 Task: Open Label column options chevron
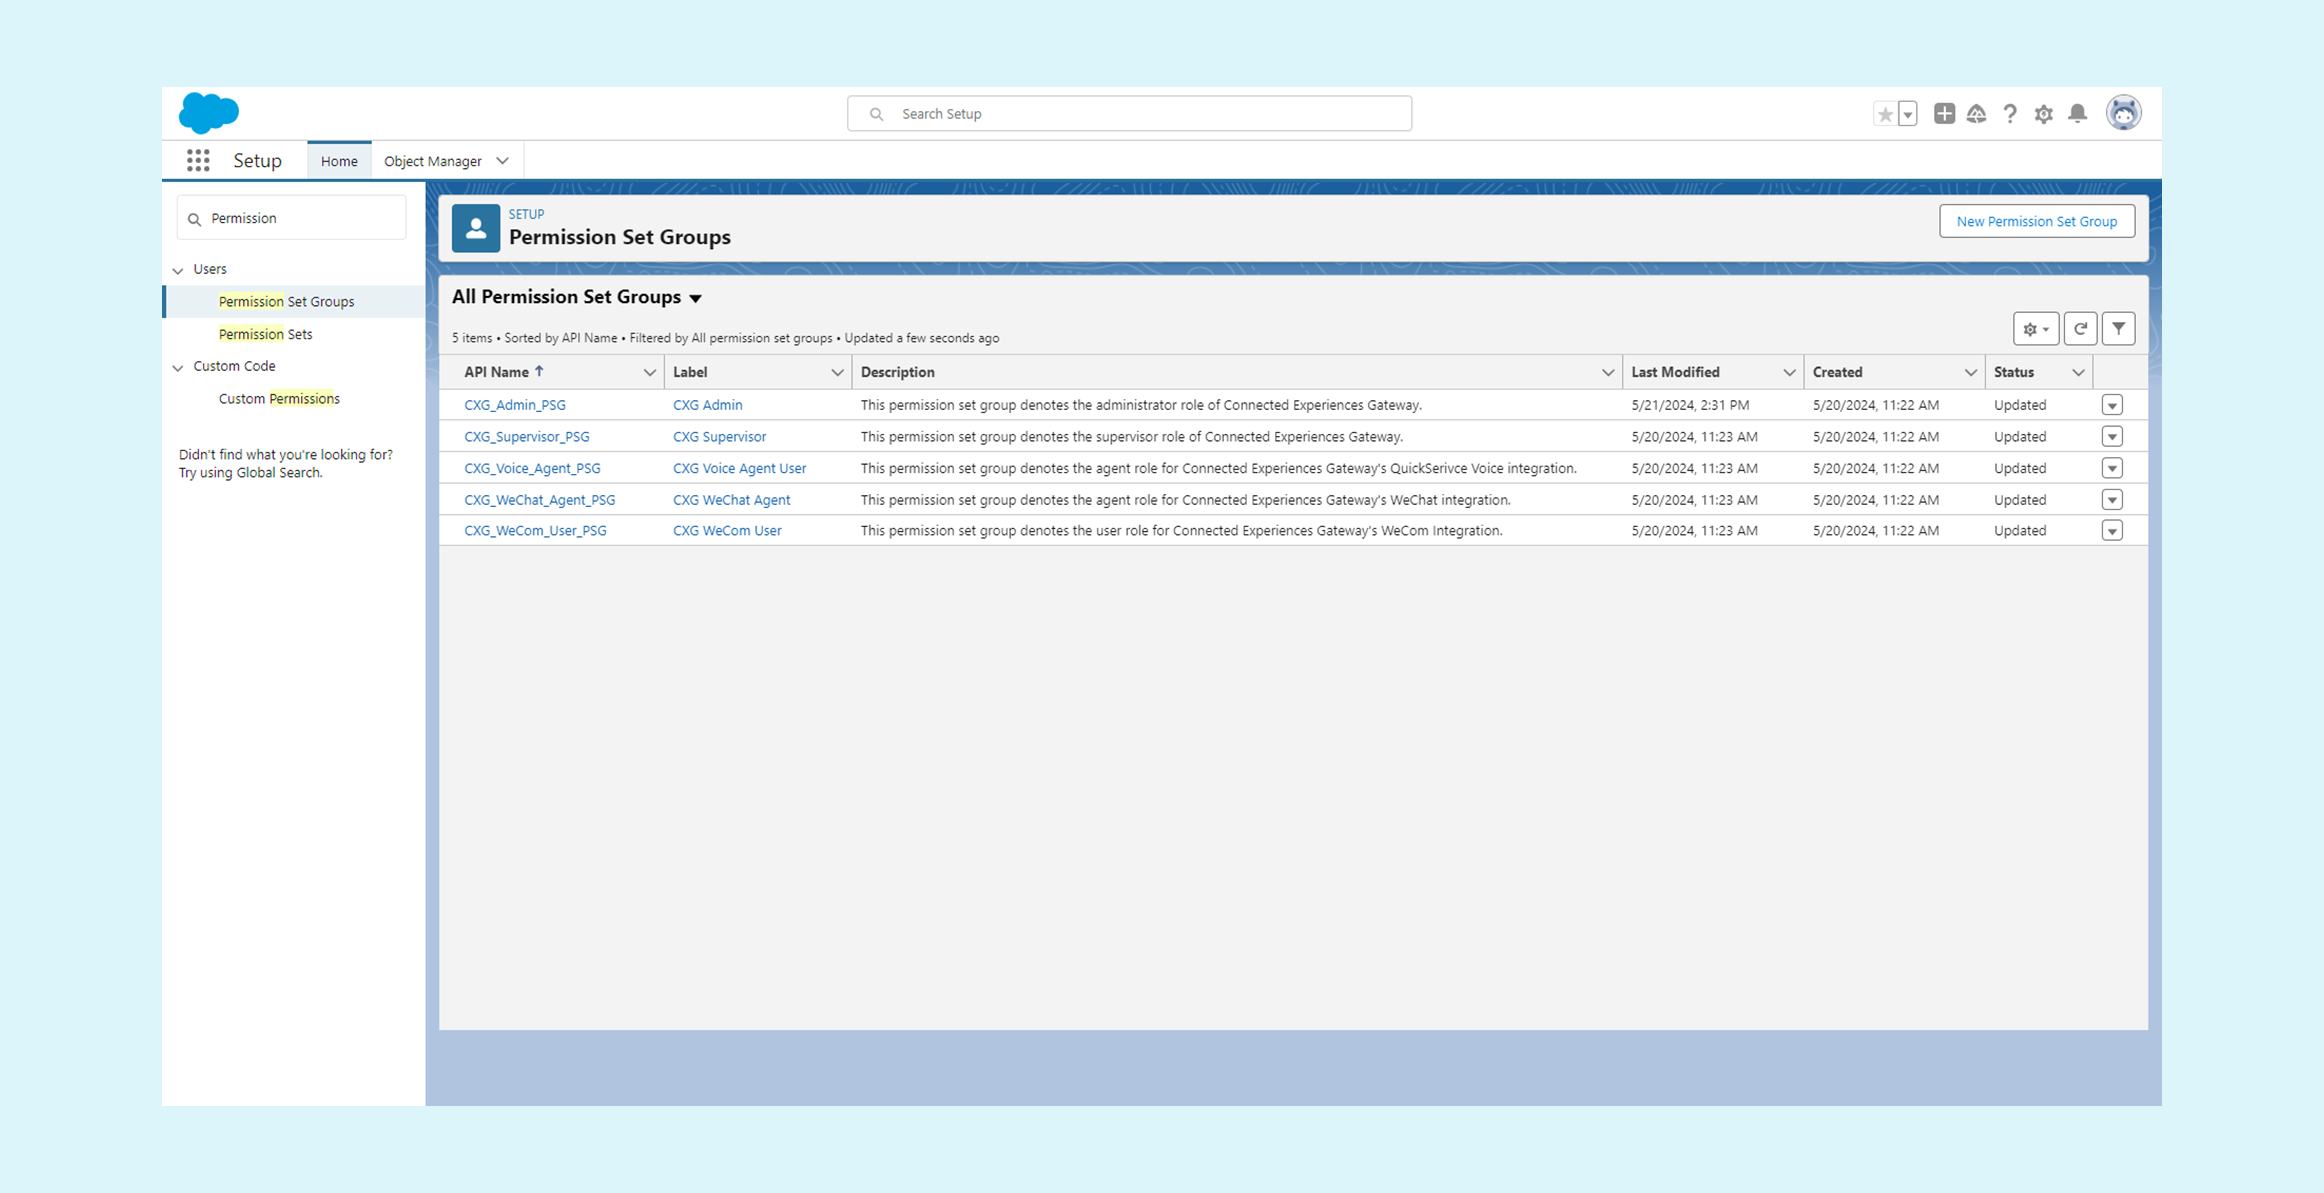point(837,373)
